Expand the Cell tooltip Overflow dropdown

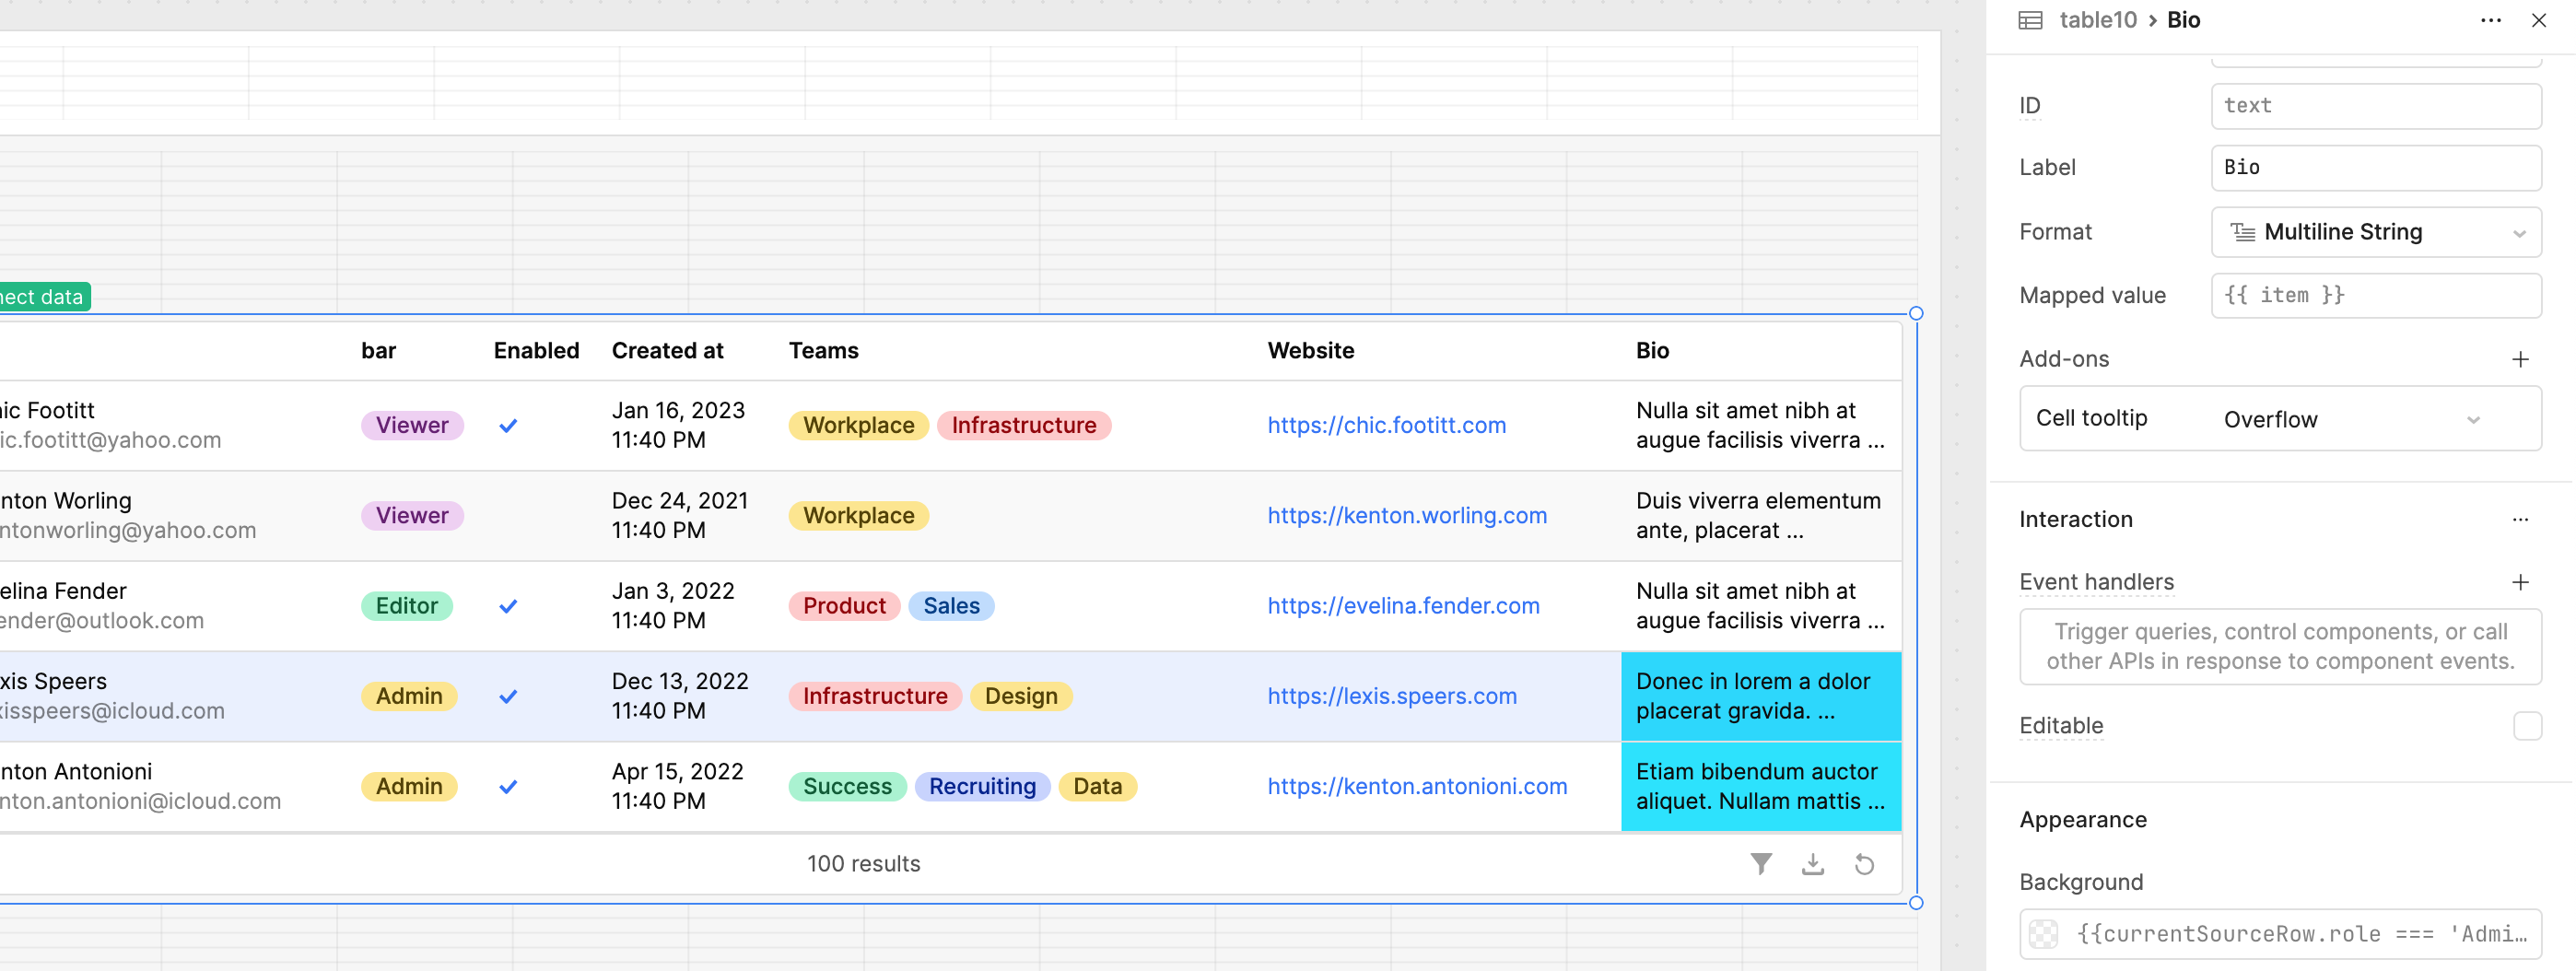pos(2351,419)
